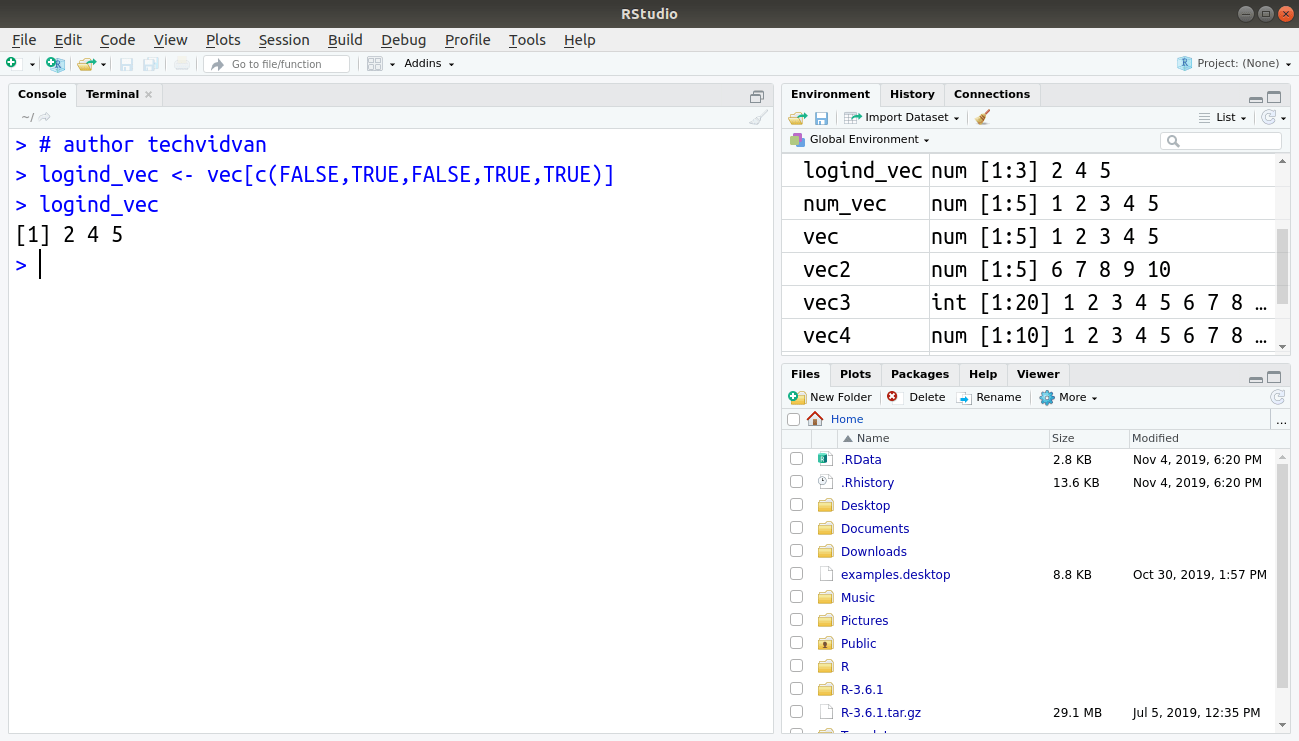The width and height of the screenshot is (1299, 741).
Task: Tick the checkbox for Downloads folder
Action: (x=796, y=550)
